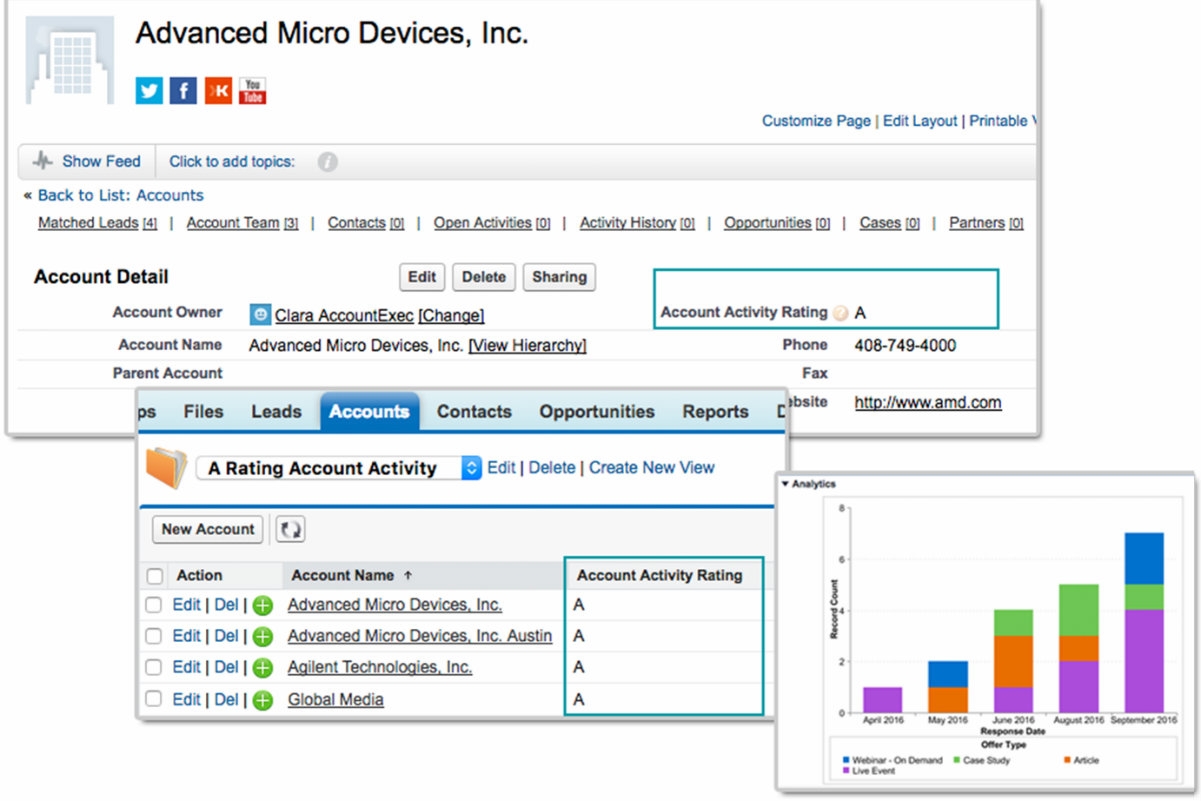
Task: Open the http://www.amd.com website link
Action: click(x=928, y=403)
